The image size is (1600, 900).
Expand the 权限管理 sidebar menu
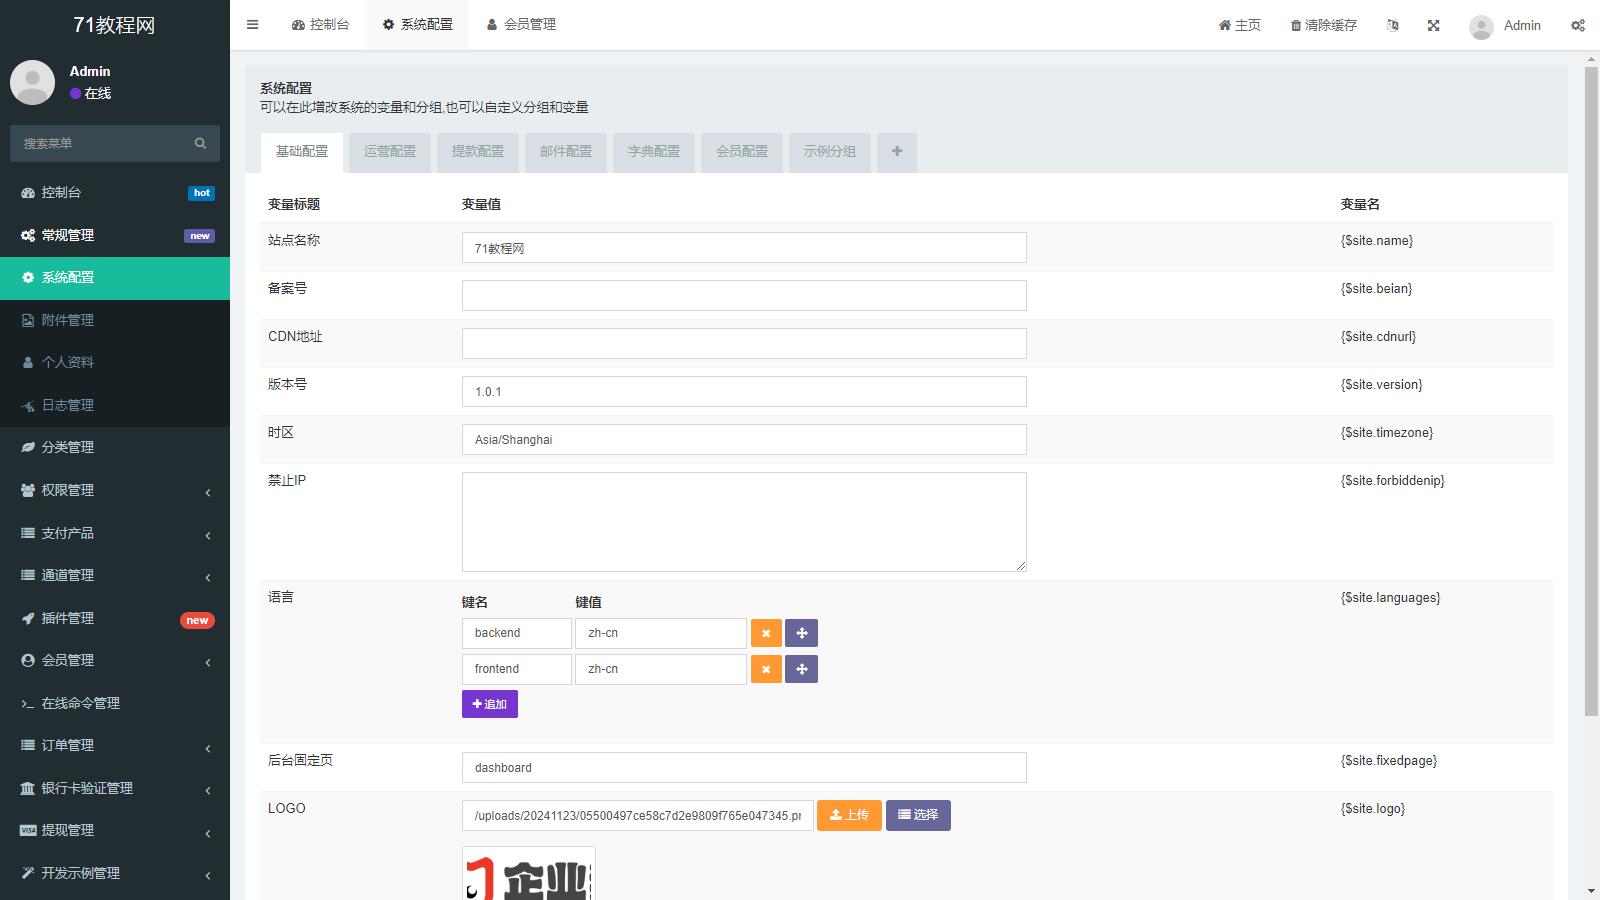(115, 490)
